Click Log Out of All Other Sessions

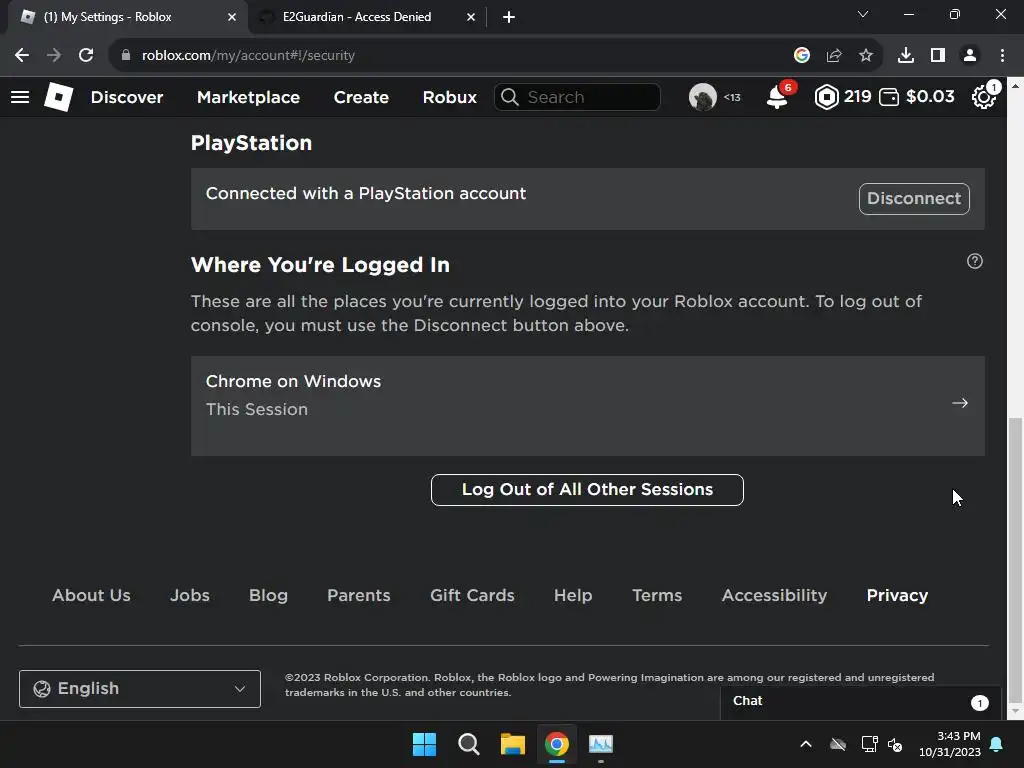pyautogui.click(x=587, y=490)
